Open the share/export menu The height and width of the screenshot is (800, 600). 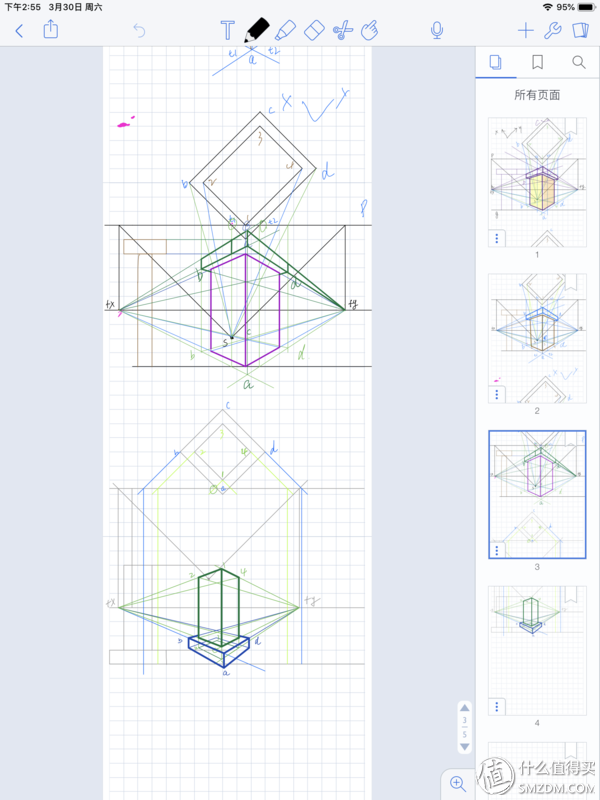51,29
